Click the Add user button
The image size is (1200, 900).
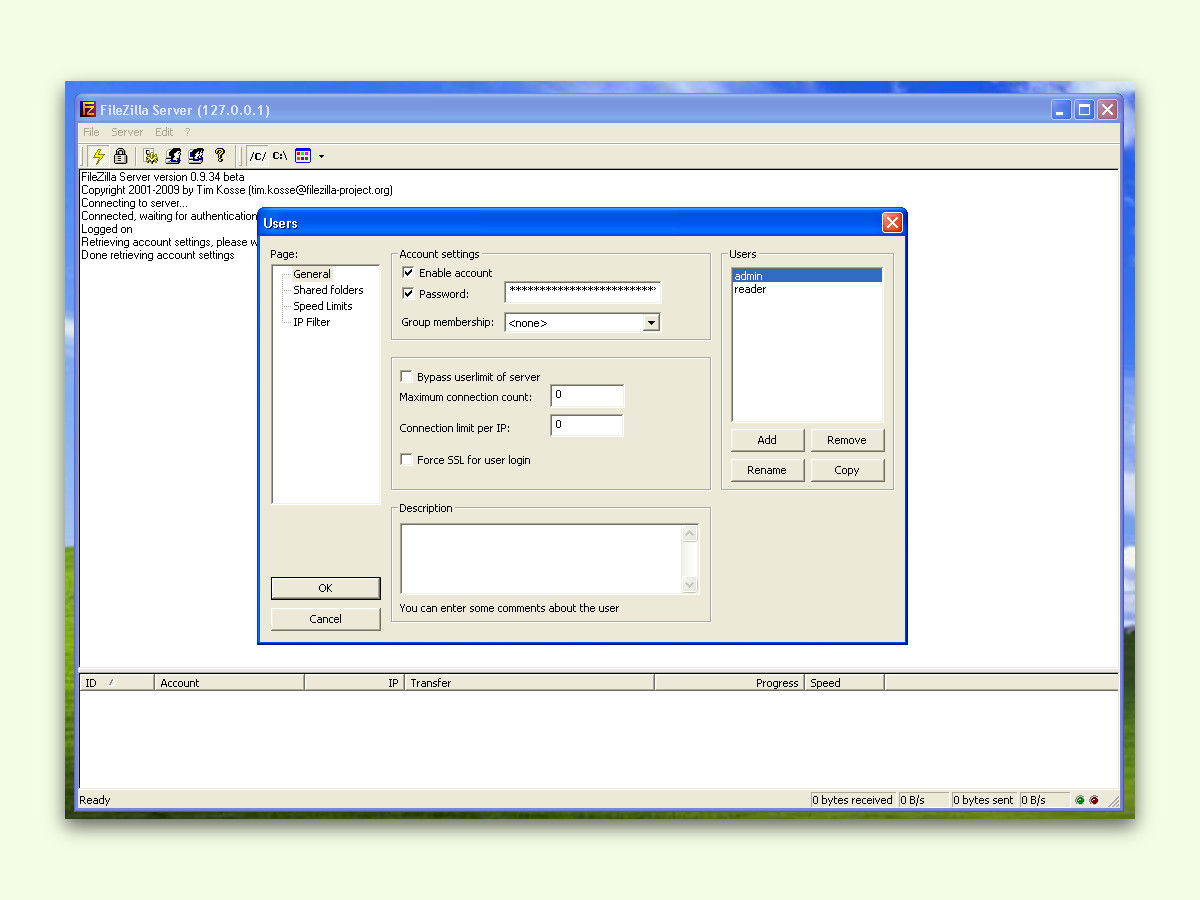(767, 440)
